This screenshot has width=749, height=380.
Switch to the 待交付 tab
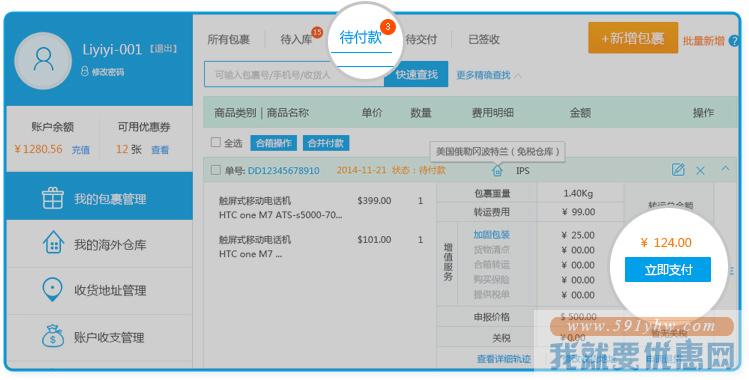(421, 39)
